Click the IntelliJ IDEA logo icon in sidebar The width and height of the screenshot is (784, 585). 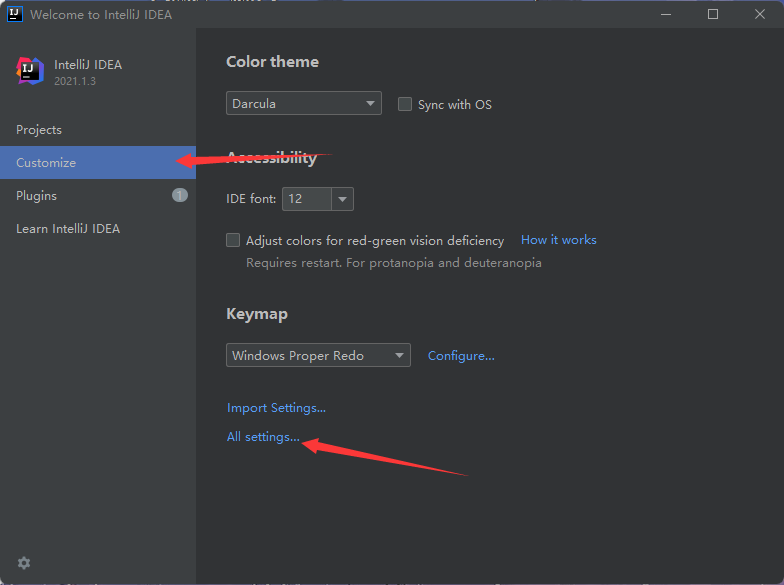[x=30, y=71]
